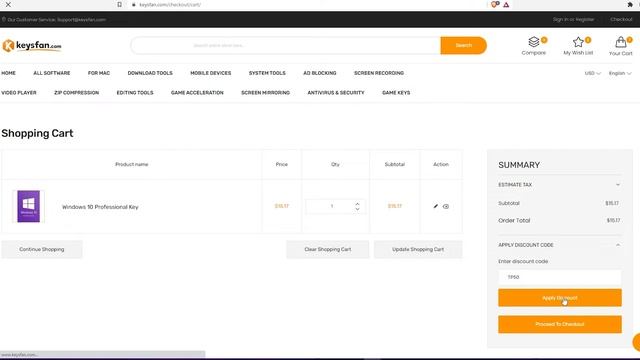
Task: Click the Brave shield icon
Action: point(495,4)
